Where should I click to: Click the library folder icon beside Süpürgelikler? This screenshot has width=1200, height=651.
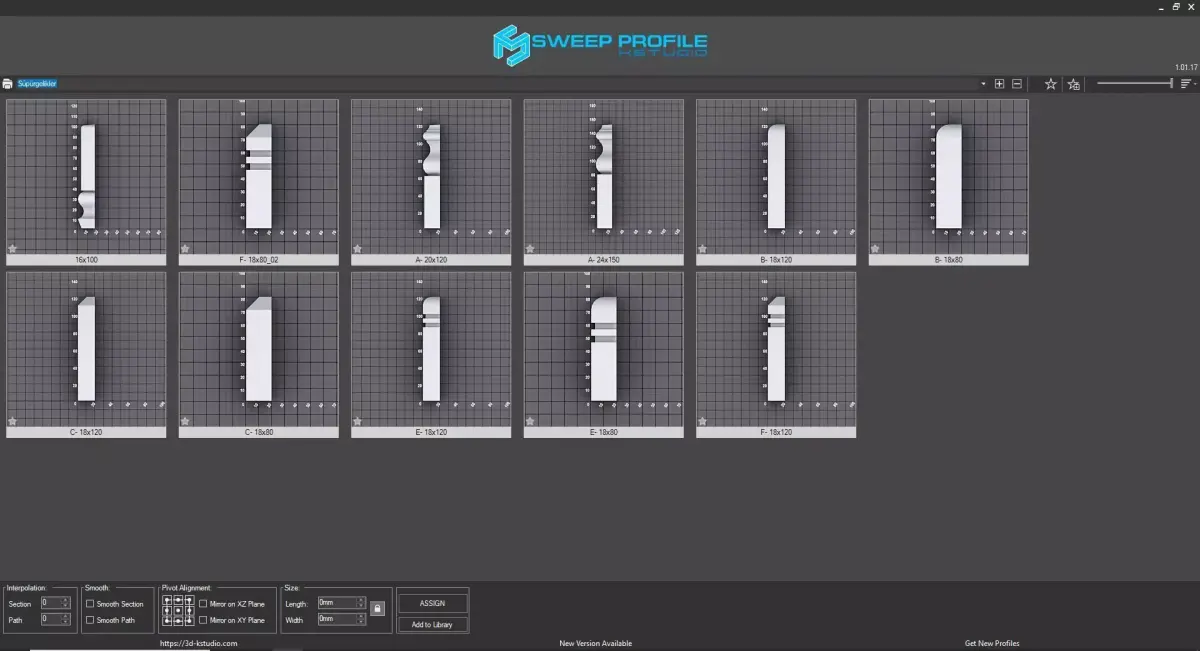pyautogui.click(x=7, y=84)
